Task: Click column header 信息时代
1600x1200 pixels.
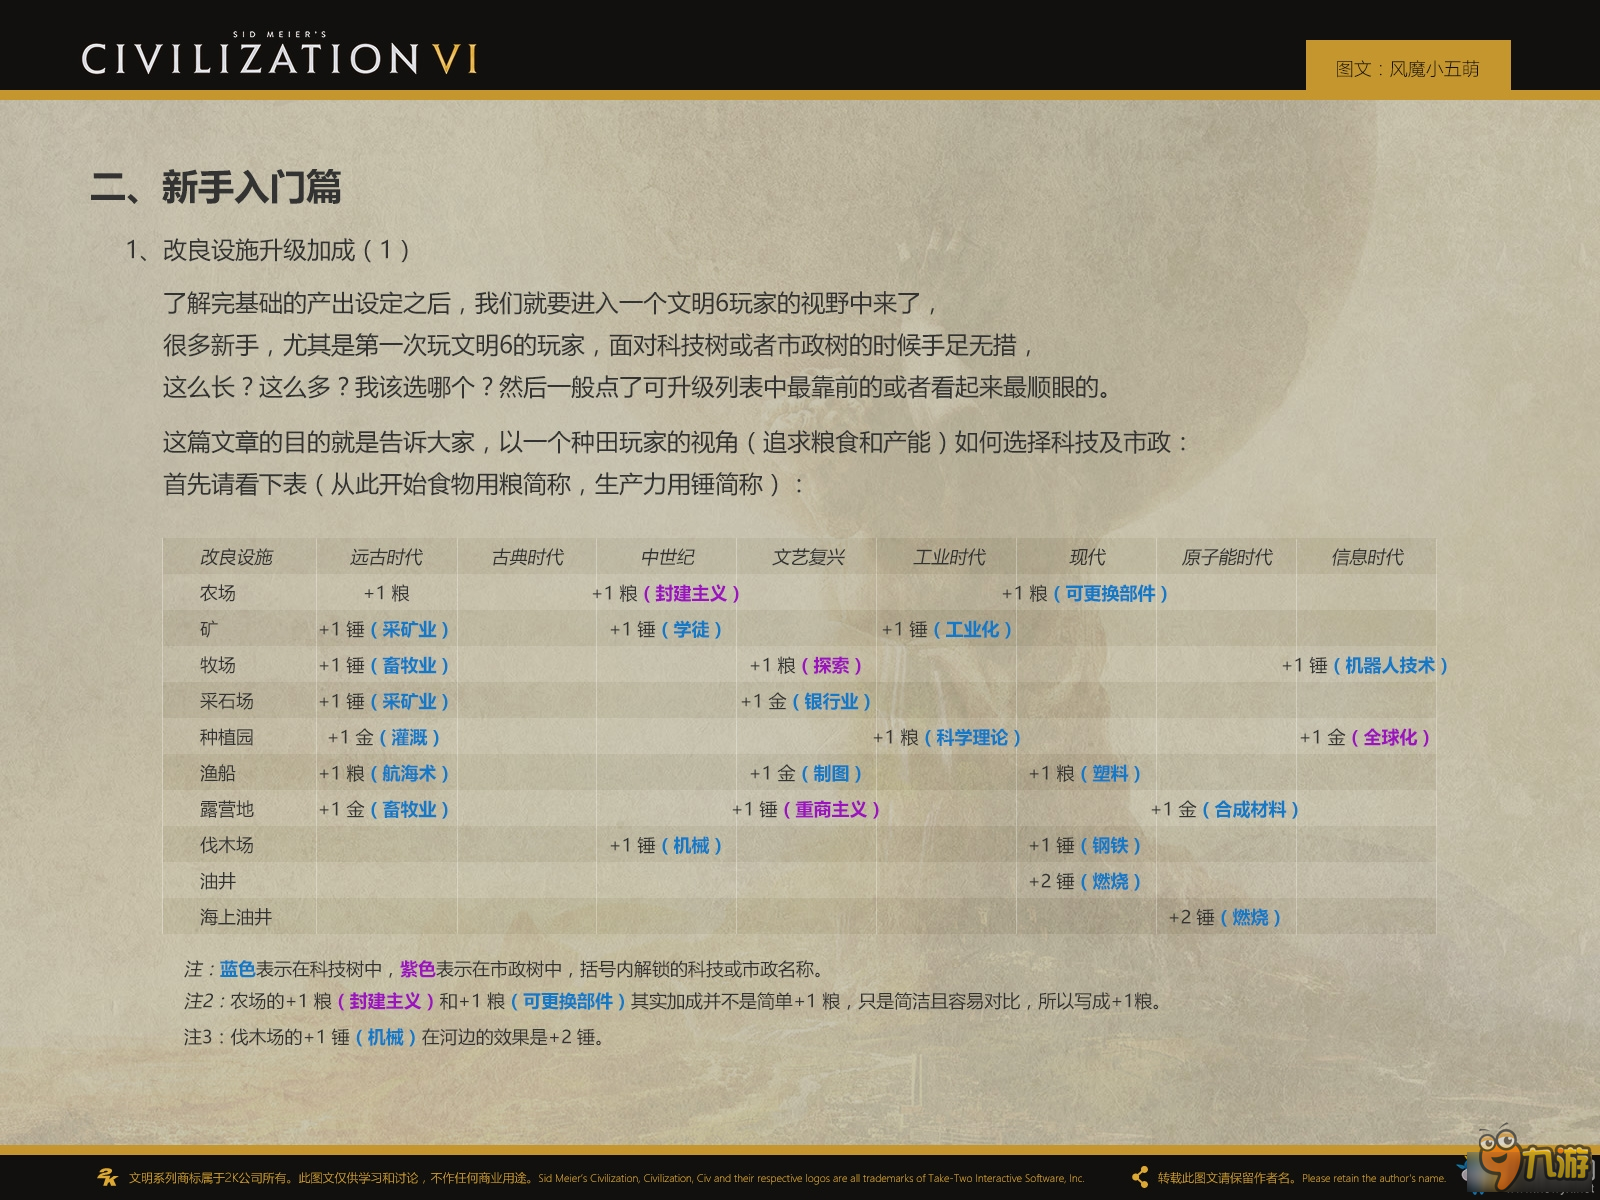Action: click(x=1367, y=557)
